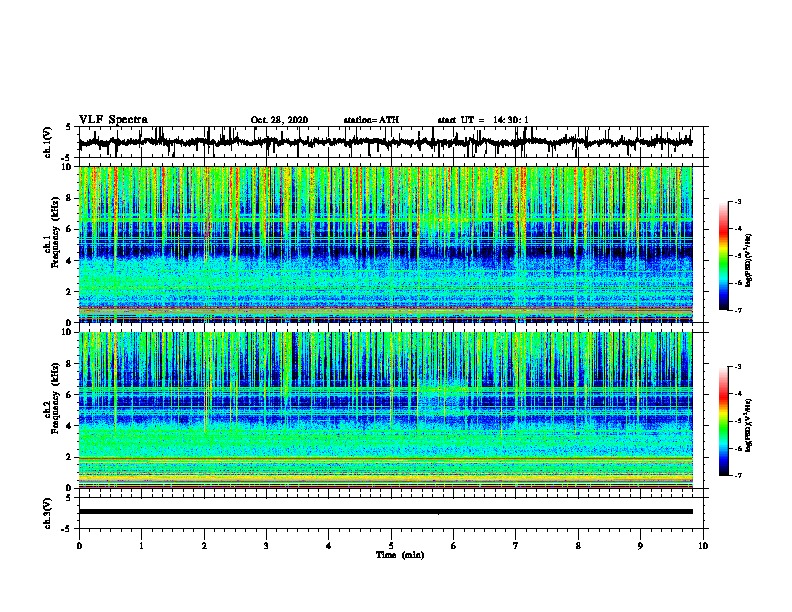Click the upper colorbar's log(PSD) label

[748, 260]
